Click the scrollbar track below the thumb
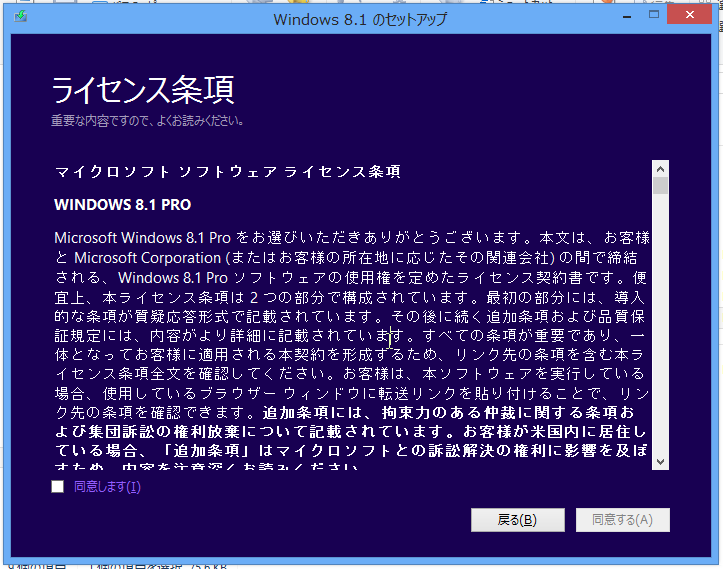This screenshot has width=723, height=569. pos(660,323)
